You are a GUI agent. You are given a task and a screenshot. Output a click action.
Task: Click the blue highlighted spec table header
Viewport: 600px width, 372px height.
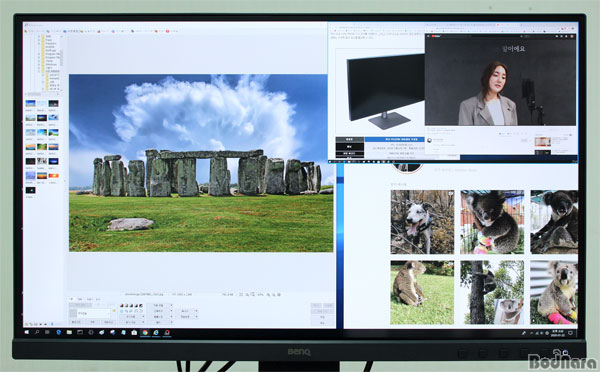(x=395, y=139)
